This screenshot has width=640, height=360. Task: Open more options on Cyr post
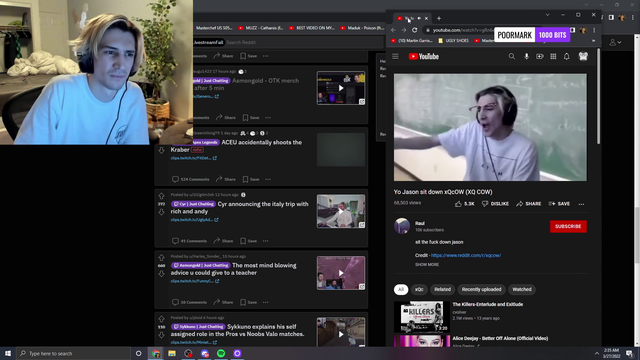click(266, 241)
